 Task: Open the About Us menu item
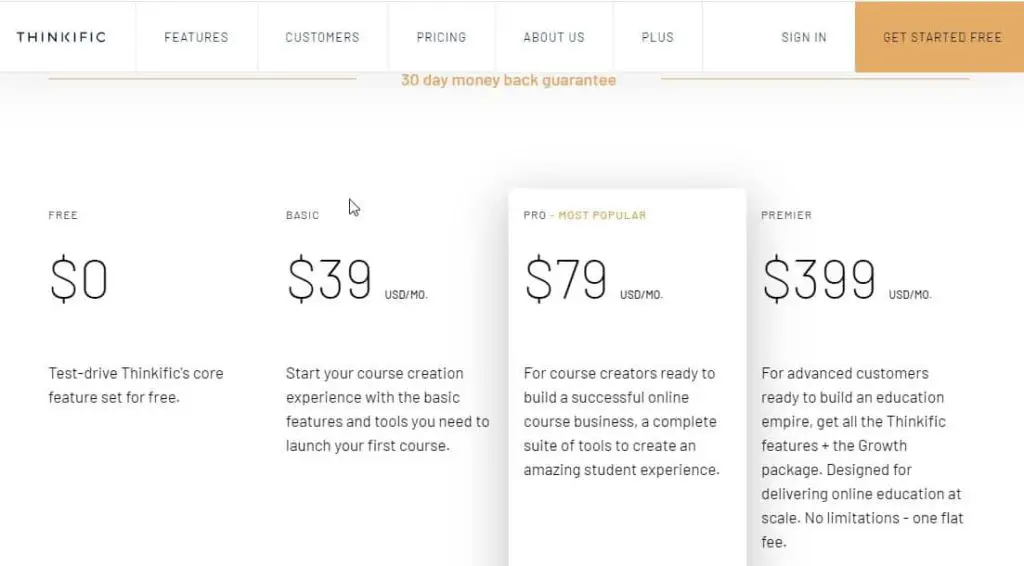pyautogui.click(x=554, y=37)
